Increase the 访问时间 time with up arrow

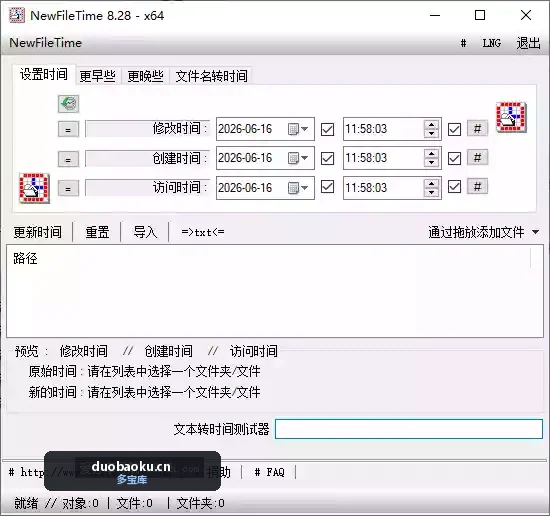click(x=432, y=183)
